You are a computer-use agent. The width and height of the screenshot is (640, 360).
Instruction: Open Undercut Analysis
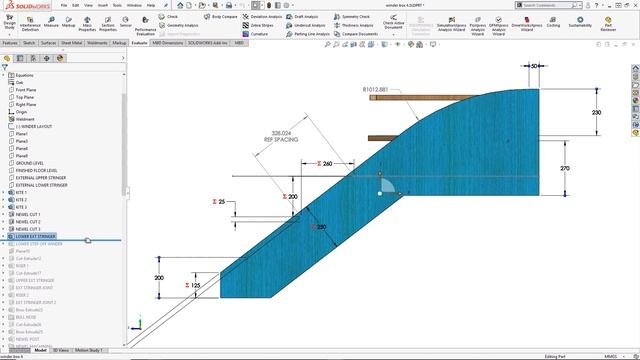(305, 25)
